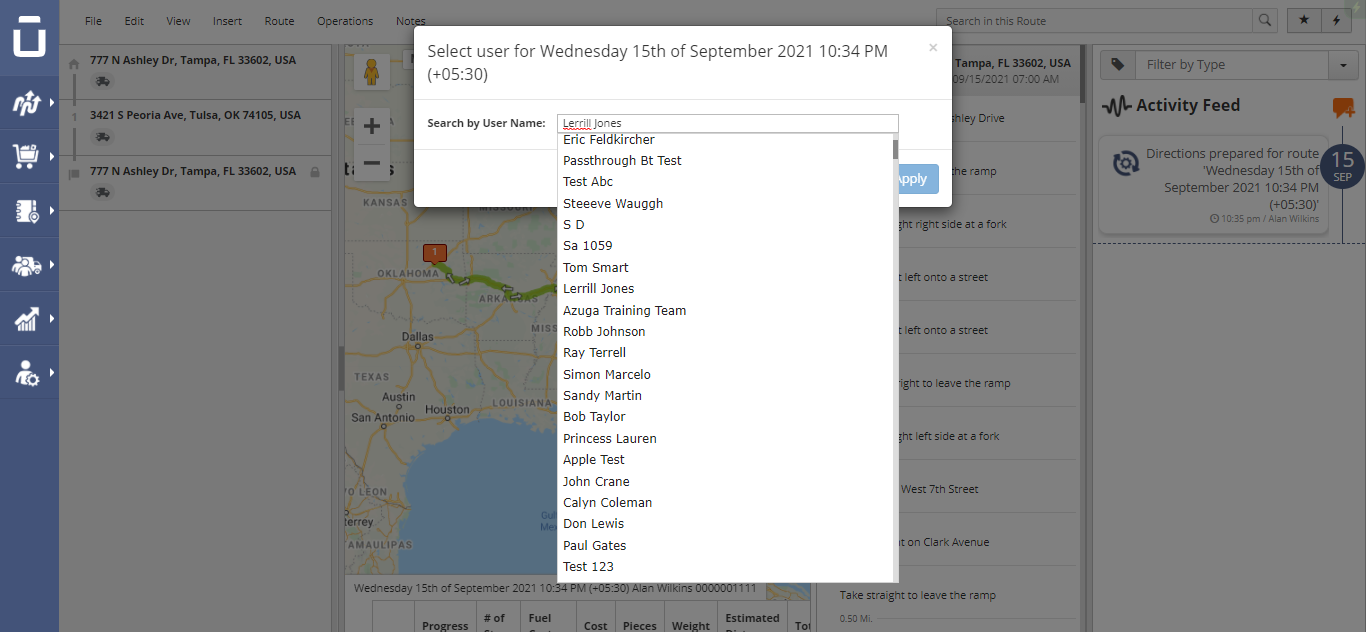Open the Route menu
The height and width of the screenshot is (632, 1366).
[x=279, y=21]
